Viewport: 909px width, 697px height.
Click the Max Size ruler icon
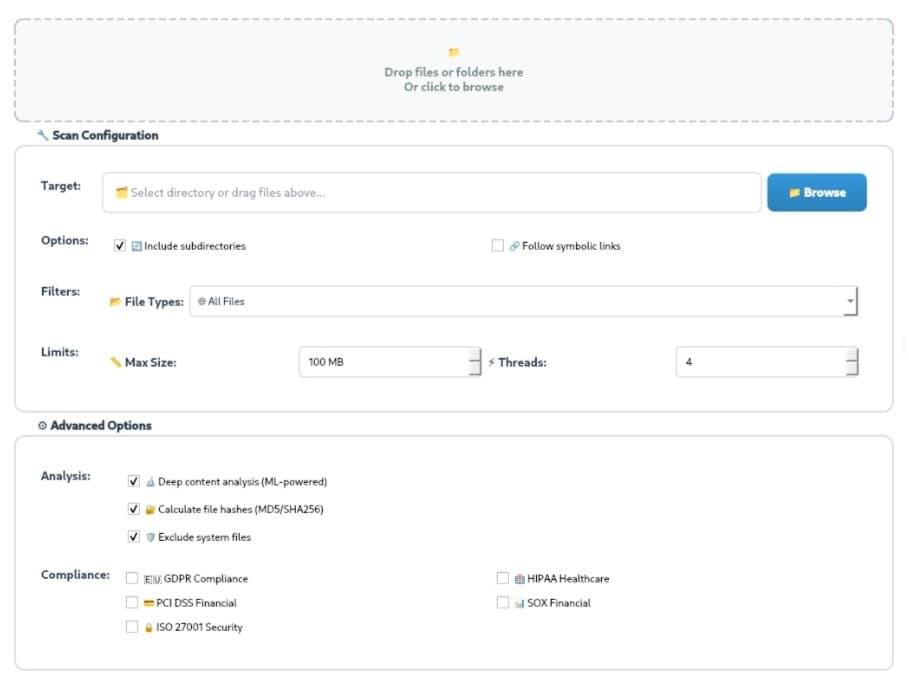click(115, 362)
